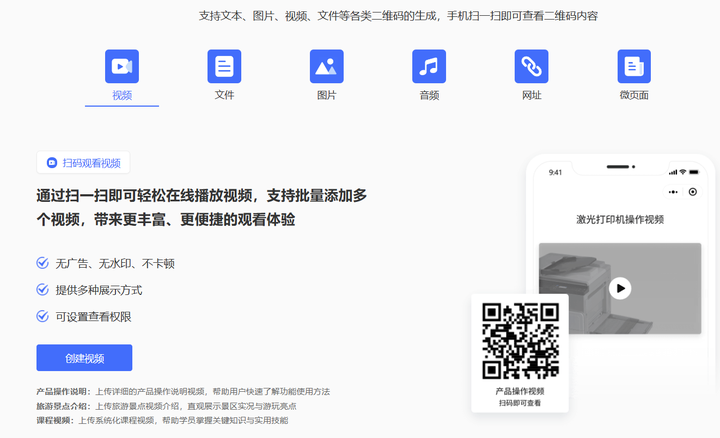Click the text 无广告、无水印、不卡顿
The width and height of the screenshot is (720, 438).
click(115, 264)
